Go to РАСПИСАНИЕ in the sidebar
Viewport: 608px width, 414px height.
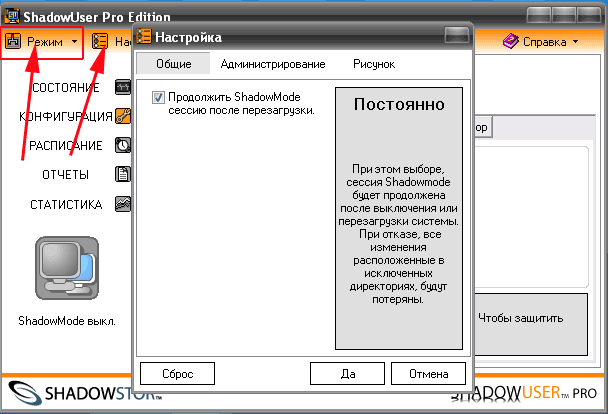click(x=66, y=146)
